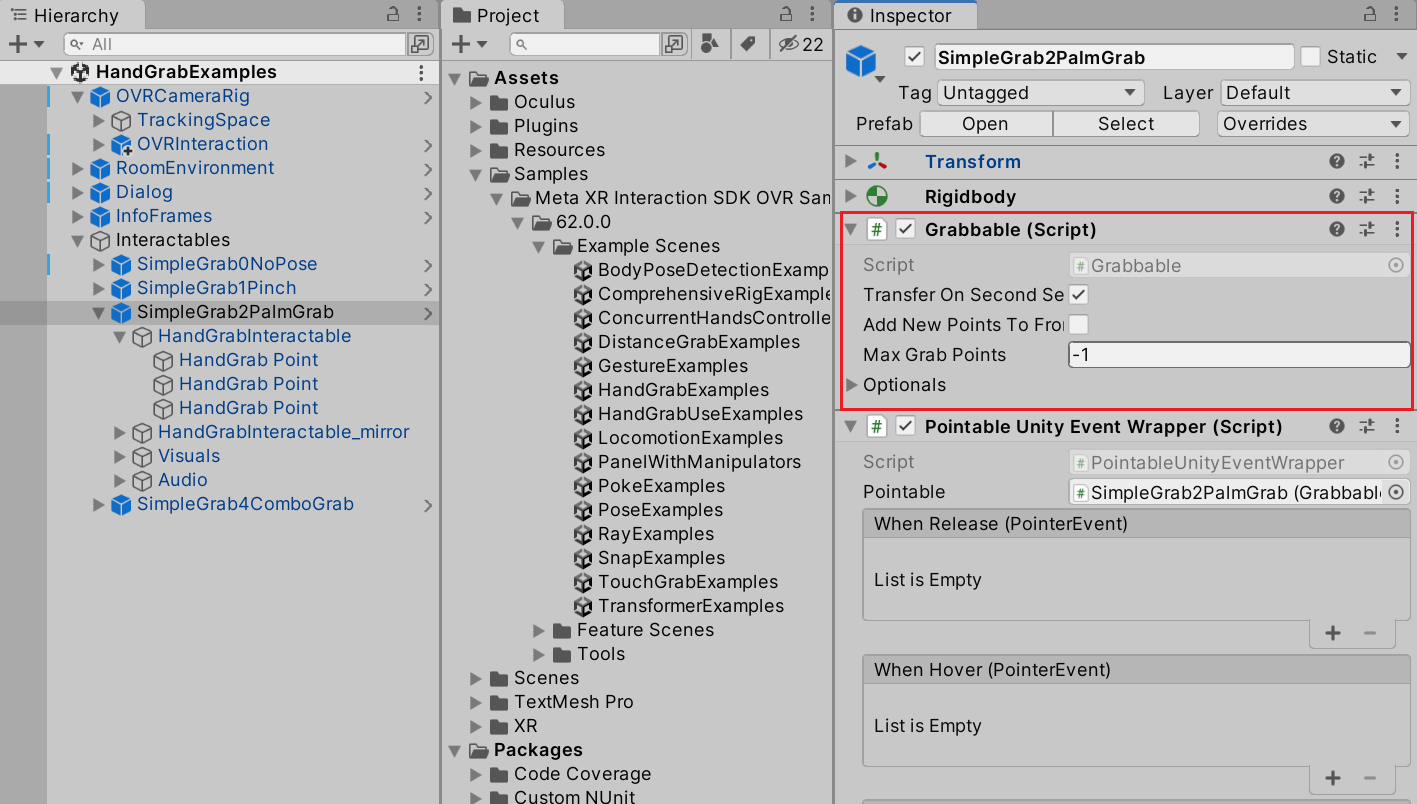This screenshot has width=1417, height=804.
Task: Open SimpleGrab4ComboGrab prefab via chevron
Action: coord(428,505)
